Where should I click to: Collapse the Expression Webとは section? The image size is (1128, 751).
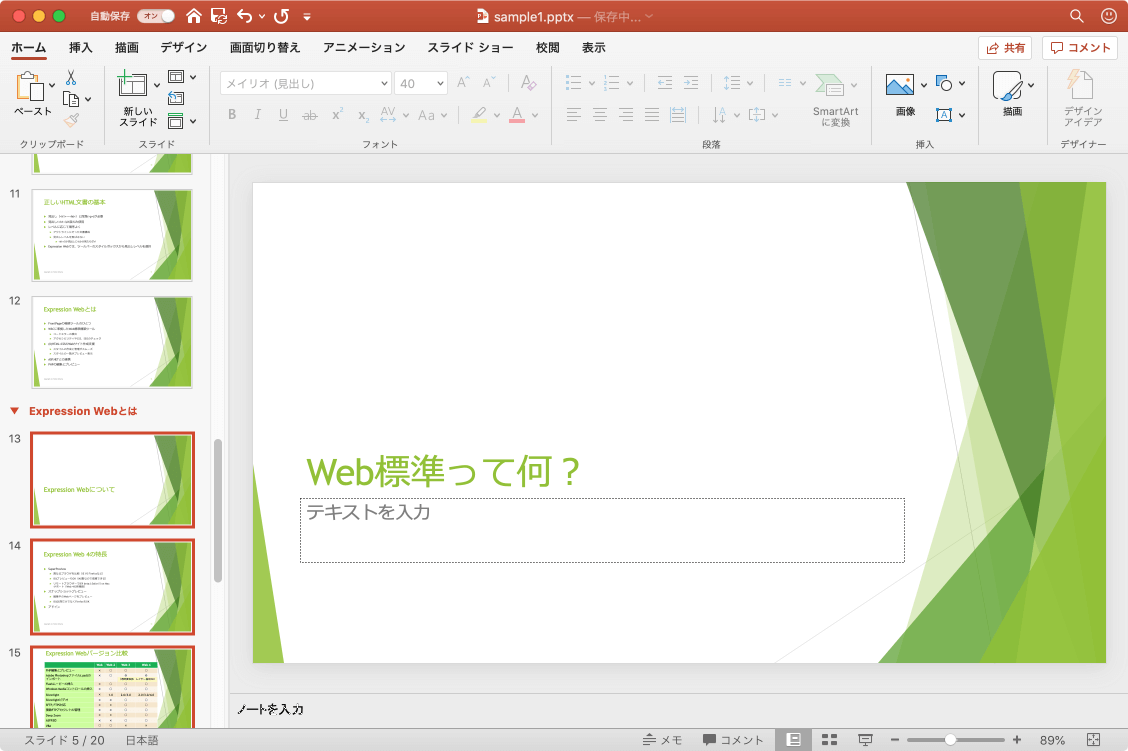(x=14, y=411)
